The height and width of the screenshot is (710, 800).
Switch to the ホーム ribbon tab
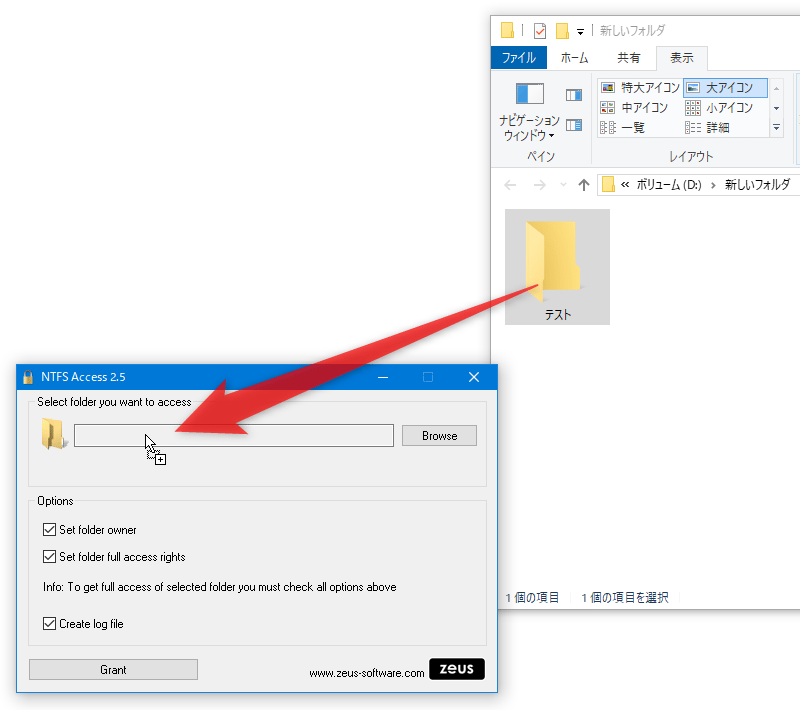[x=574, y=58]
